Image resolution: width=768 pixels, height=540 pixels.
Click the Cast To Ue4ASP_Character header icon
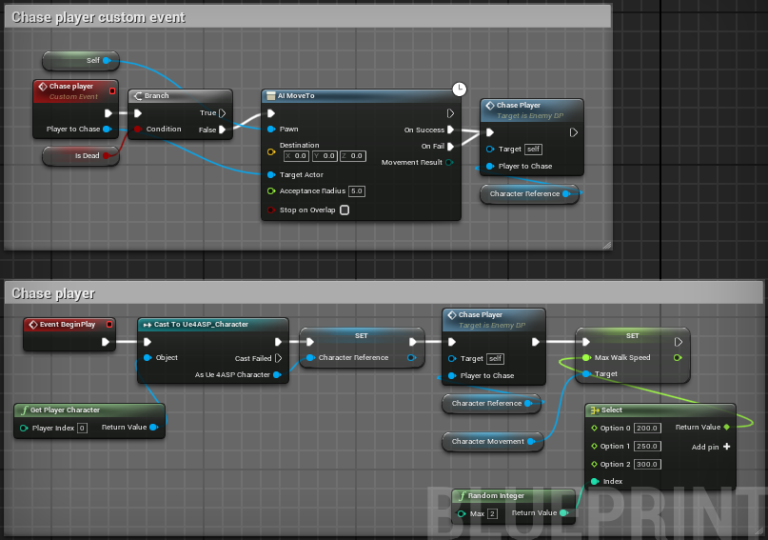(146, 324)
